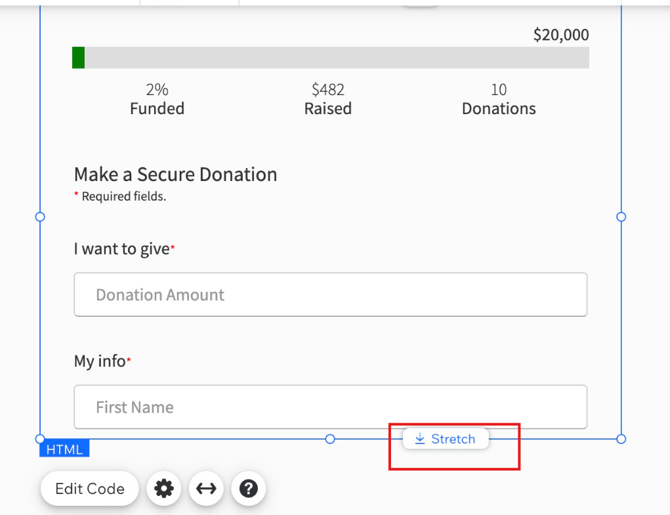
Task: Click the green filled progress bar segment
Action: [x=79, y=58]
